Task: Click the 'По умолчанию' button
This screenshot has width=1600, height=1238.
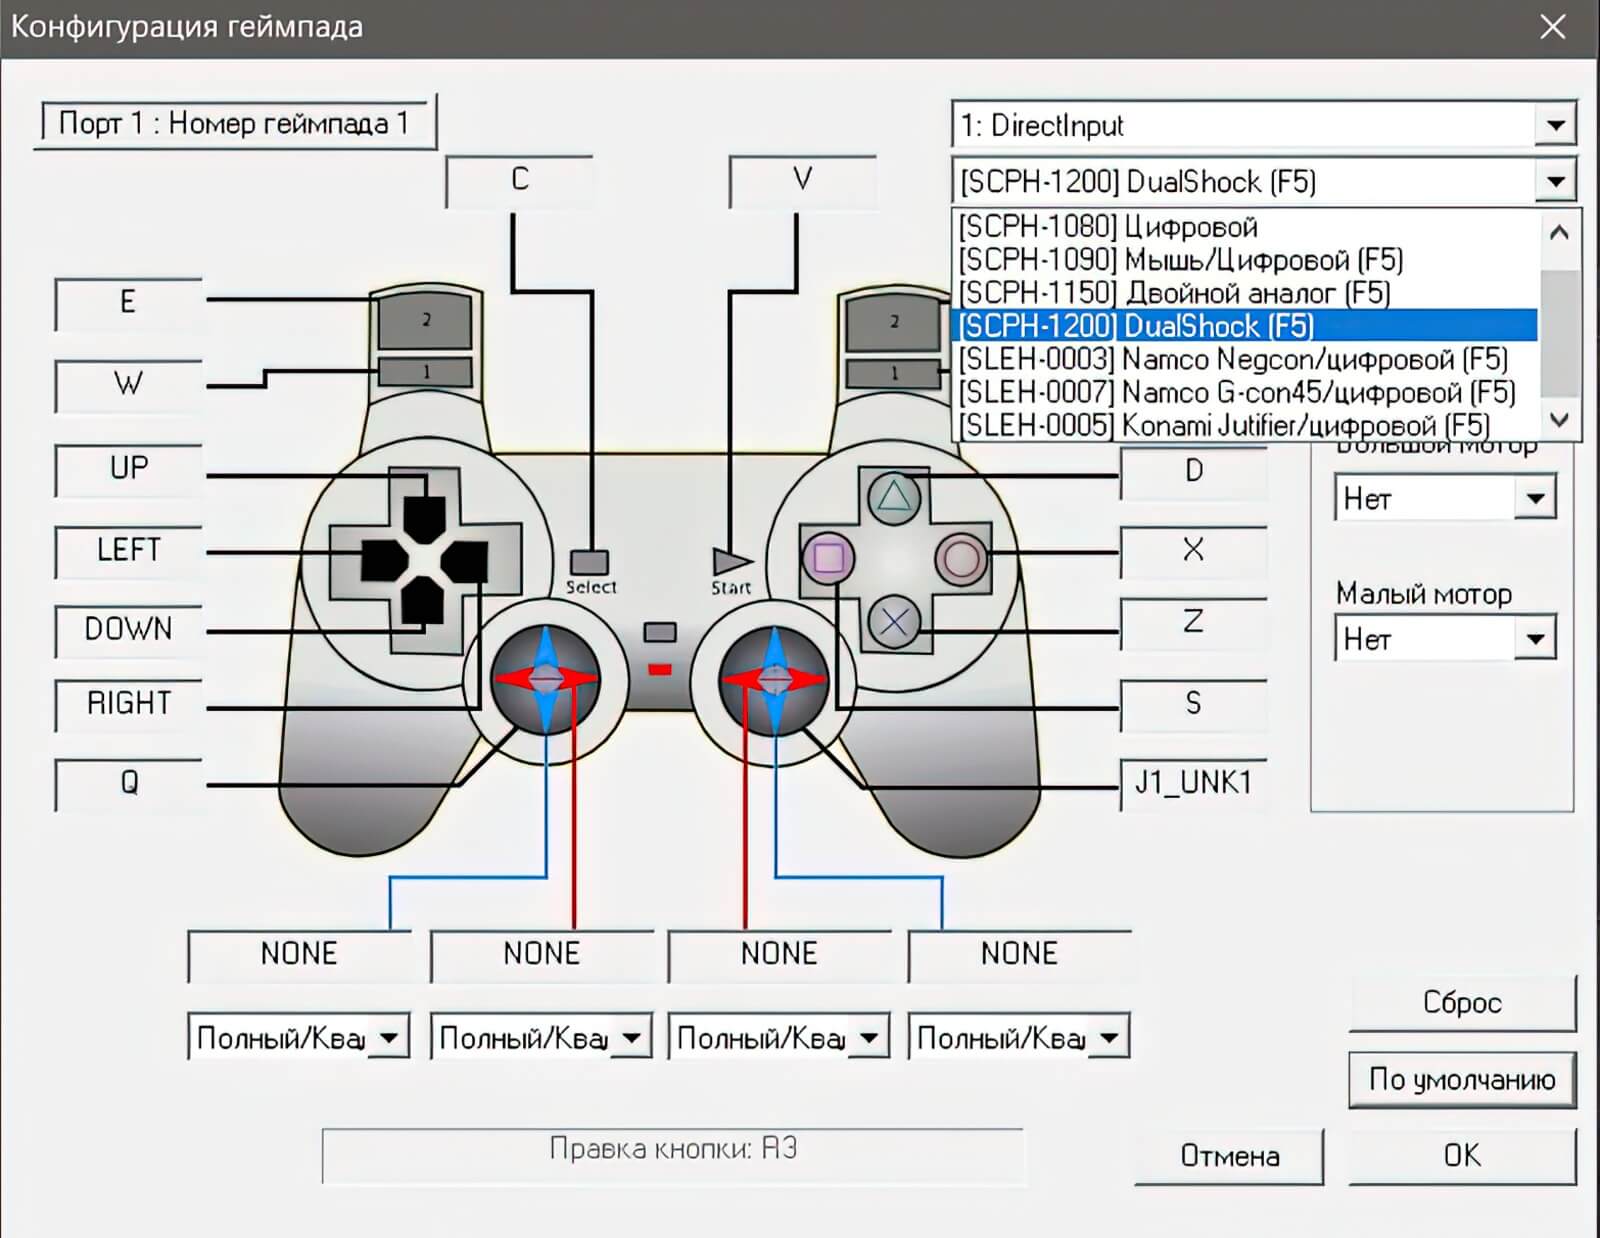Action: [x=1462, y=1080]
